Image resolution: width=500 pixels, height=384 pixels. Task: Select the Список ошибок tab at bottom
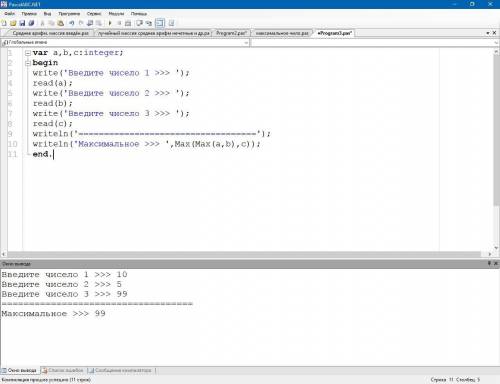pos(63,370)
